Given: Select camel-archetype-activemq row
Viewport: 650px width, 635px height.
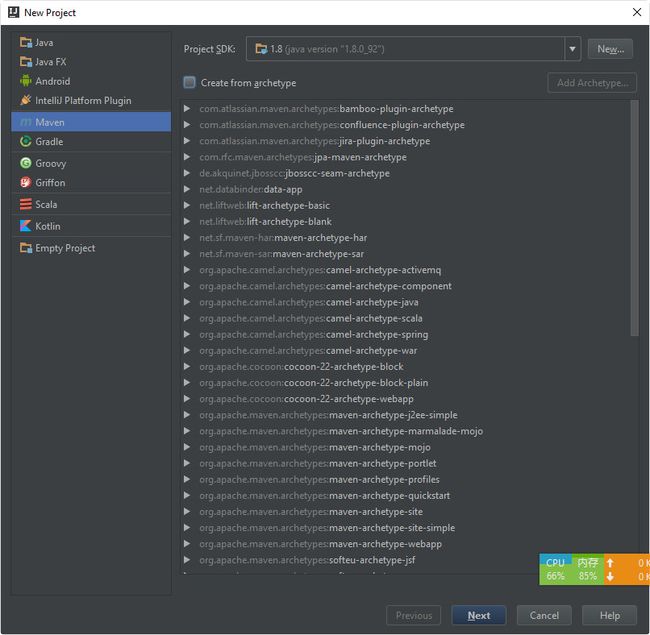Looking at the screenshot, I should tap(406, 270).
